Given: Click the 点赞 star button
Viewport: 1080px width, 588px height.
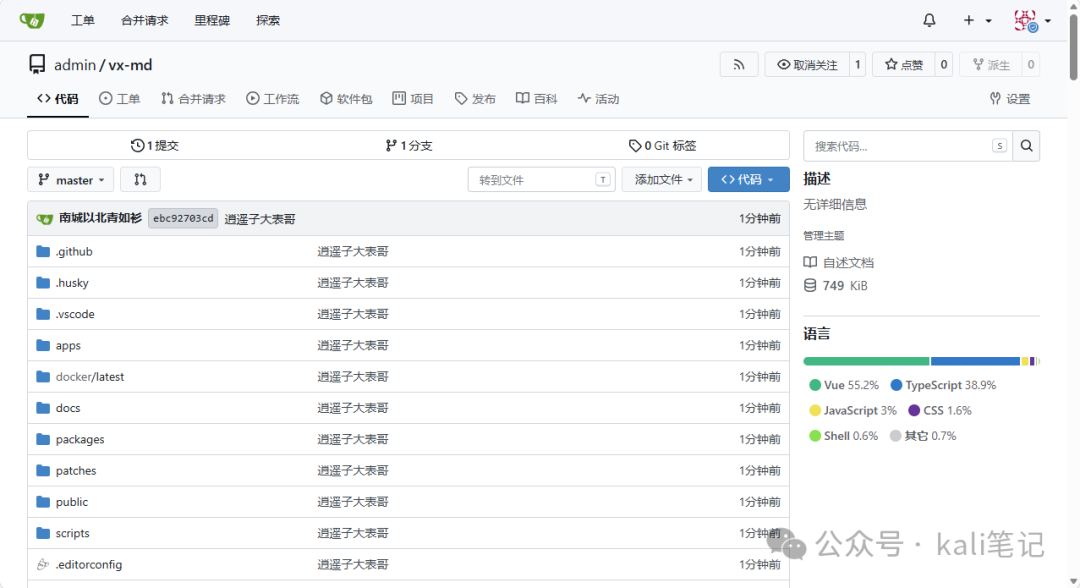Looking at the screenshot, I should pos(904,65).
